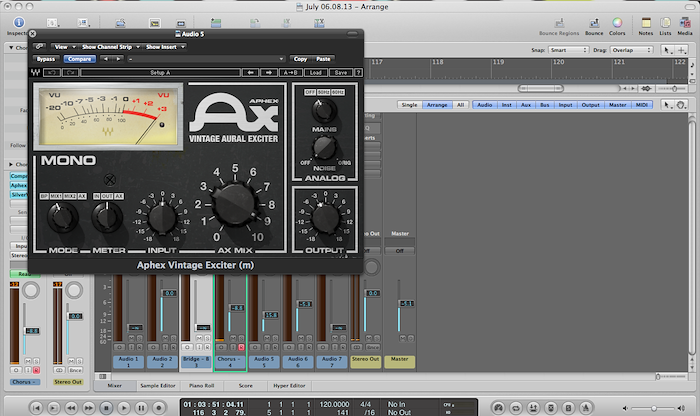Click the arrange horizontal scrollbar thumb
700x416 pixels.
point(541,88)
